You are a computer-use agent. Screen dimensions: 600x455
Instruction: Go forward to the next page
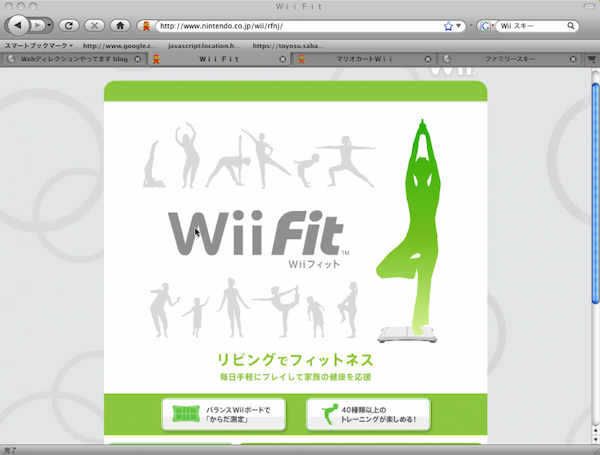click(38, 26)
